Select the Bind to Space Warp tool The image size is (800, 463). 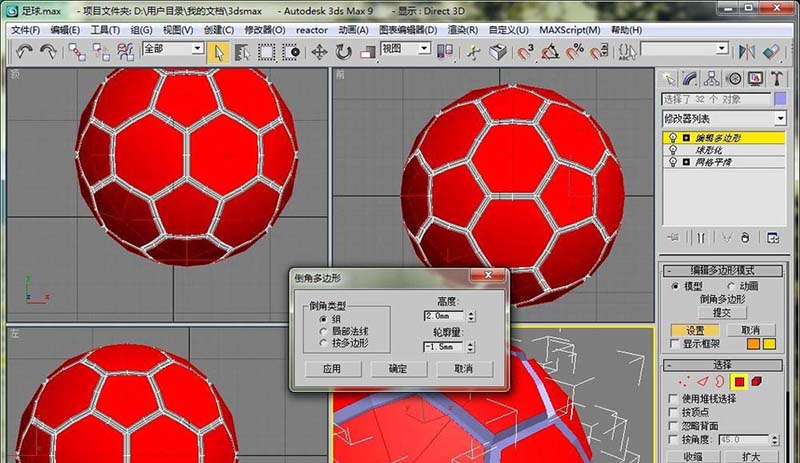(125, 52)
